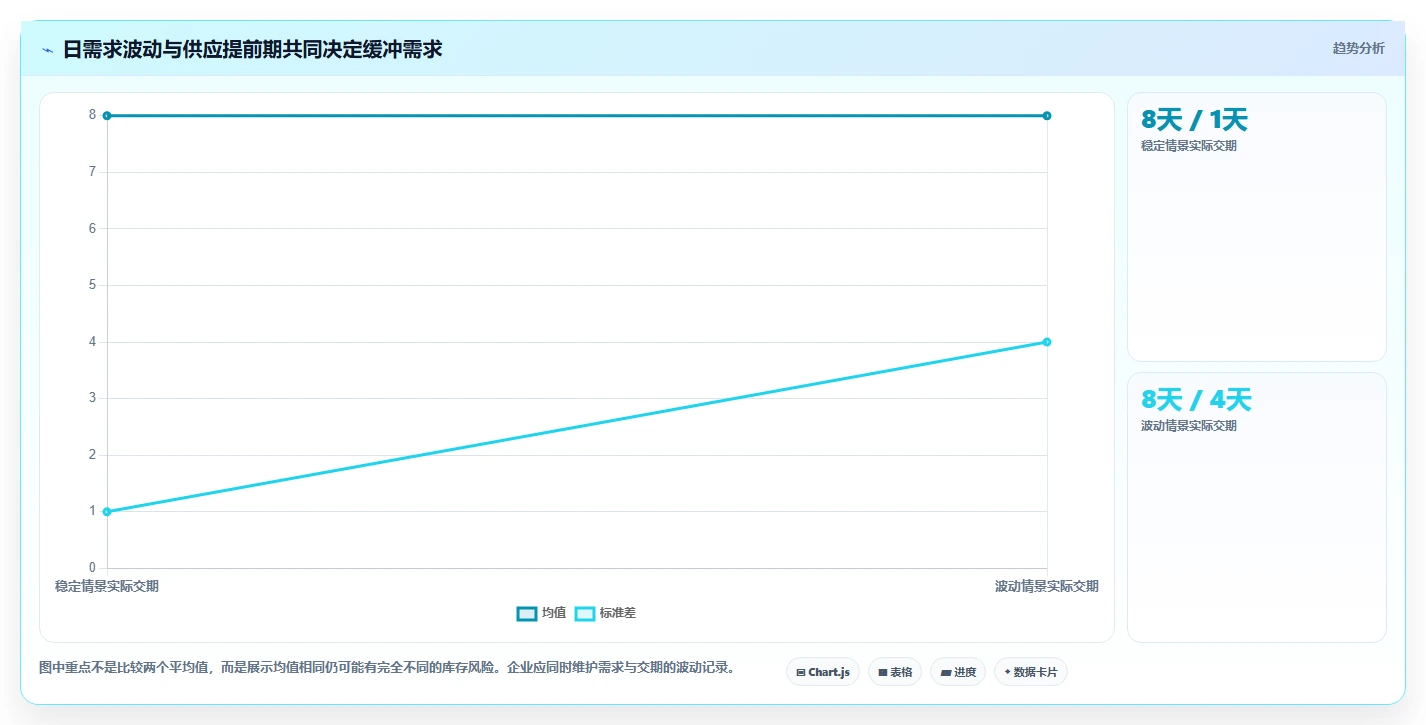Click the 均值 legend label text
This screenshot has height=725, width=1426.
tap(554, 613)
